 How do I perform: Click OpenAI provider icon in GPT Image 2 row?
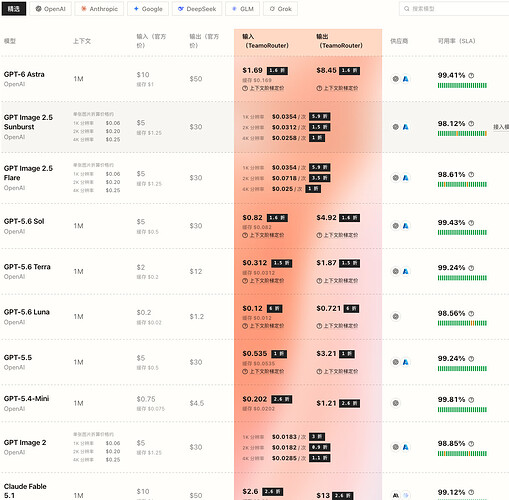(395, 447)
